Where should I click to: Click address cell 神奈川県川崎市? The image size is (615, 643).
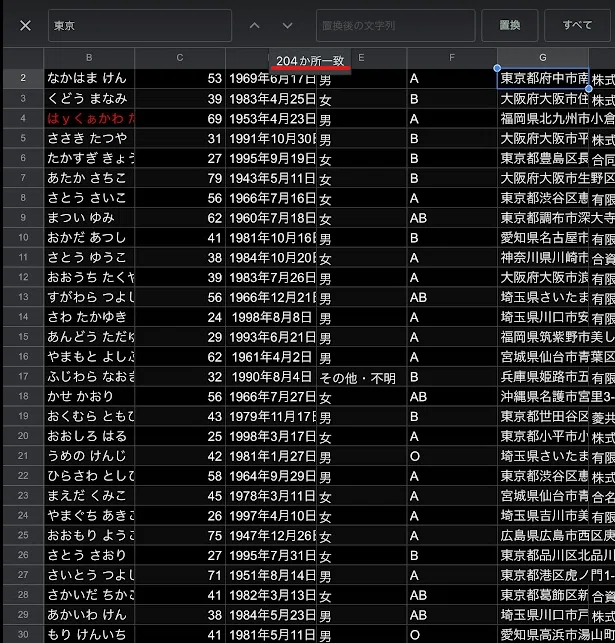pyautogui.click(x=543, y=258)
